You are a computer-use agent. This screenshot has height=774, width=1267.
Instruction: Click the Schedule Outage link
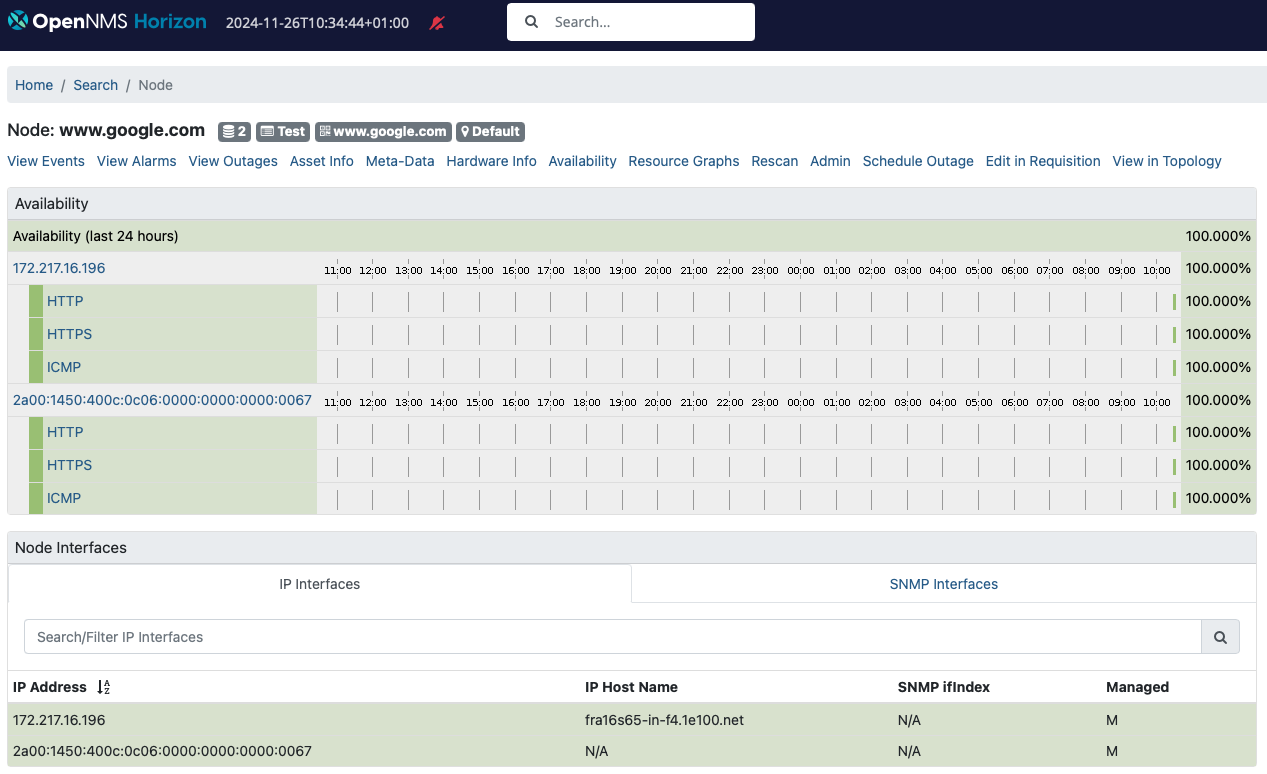pos(917,161)
